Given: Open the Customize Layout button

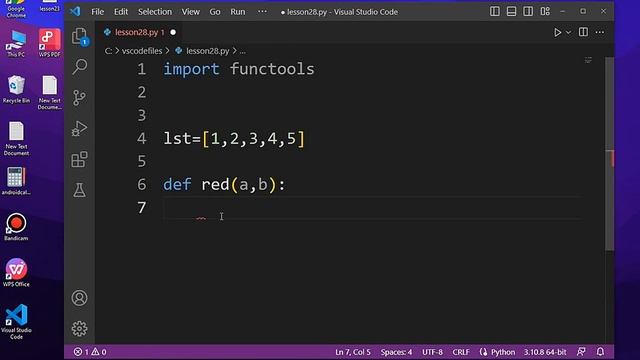Looking at the screenshot, I should (x=545, y=11).
